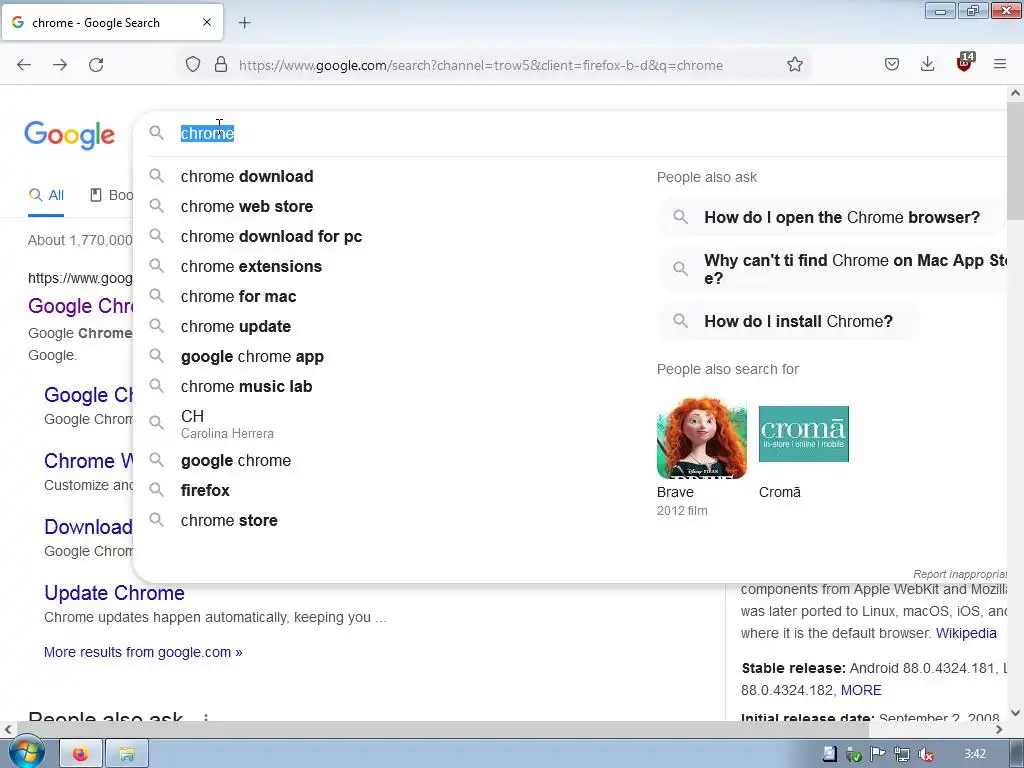Click the taskbar clock showing 3:42

coord(975,754)
